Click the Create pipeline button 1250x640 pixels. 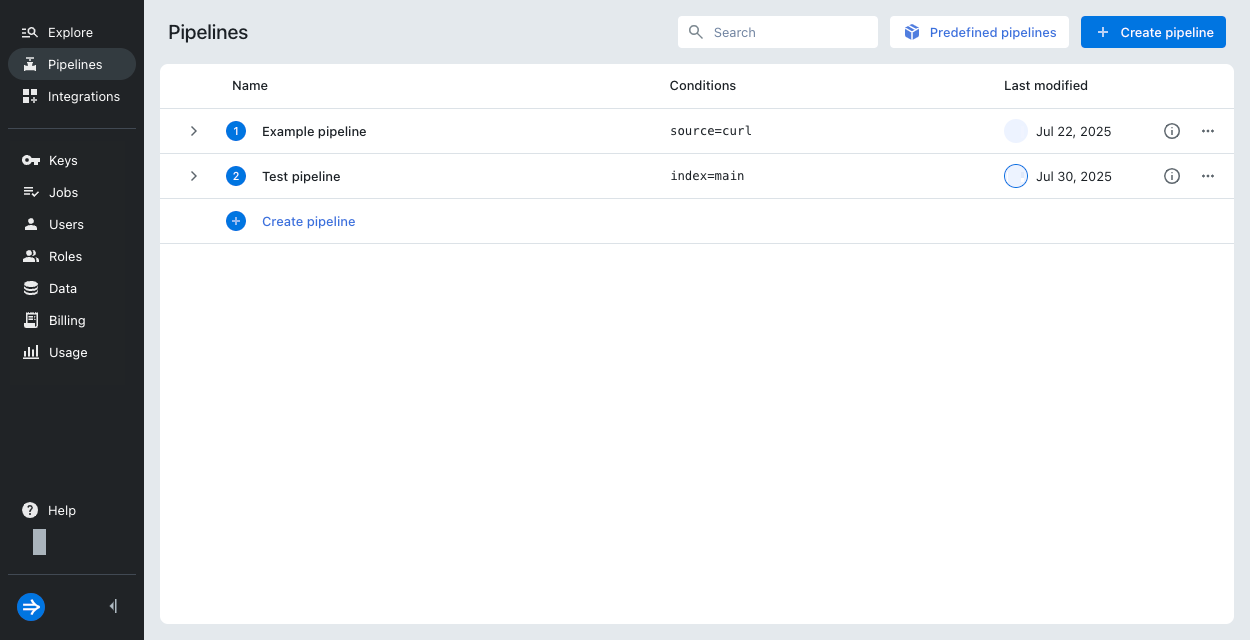tap(1153, 32)
